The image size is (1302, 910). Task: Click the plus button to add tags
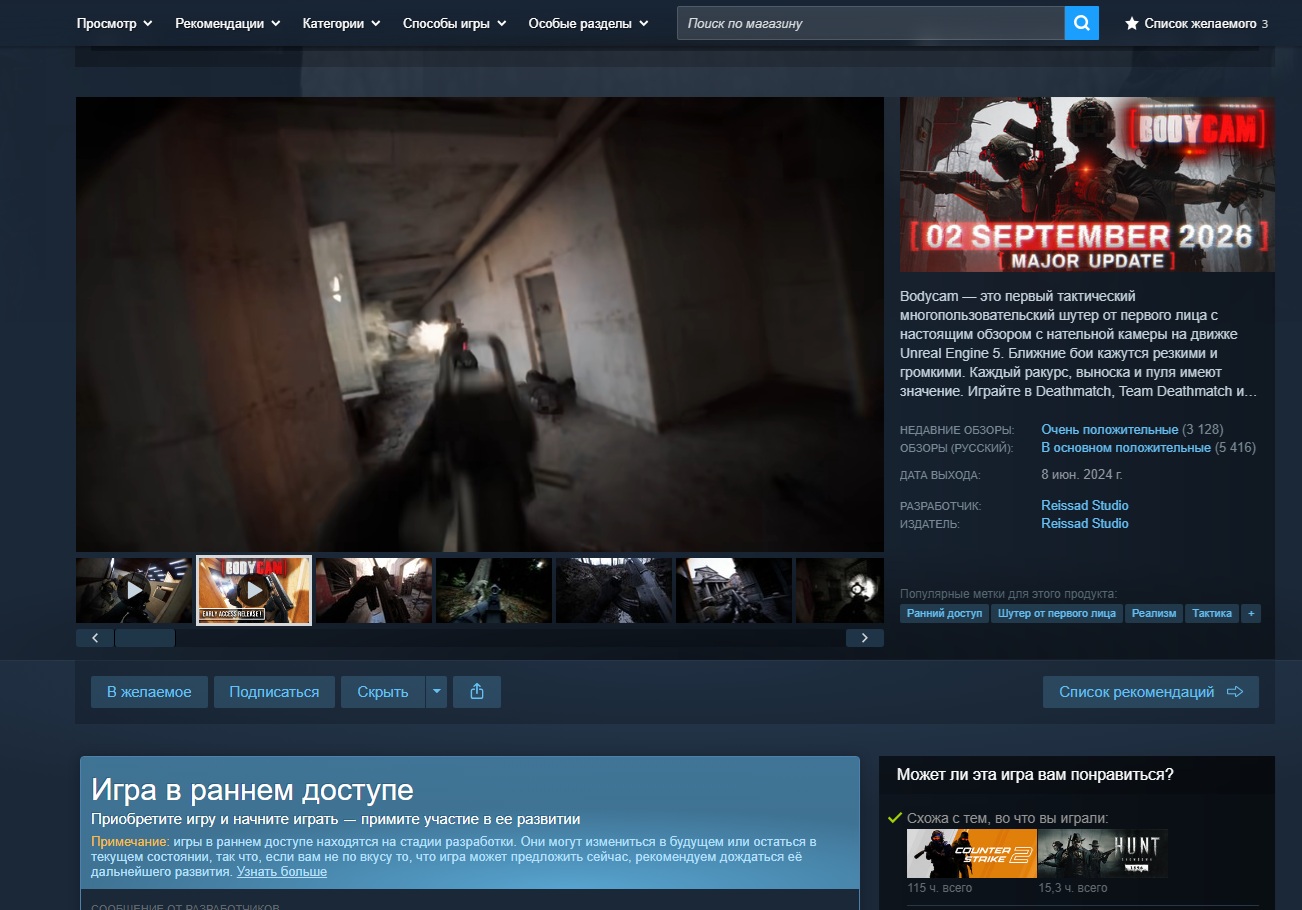1250,613
